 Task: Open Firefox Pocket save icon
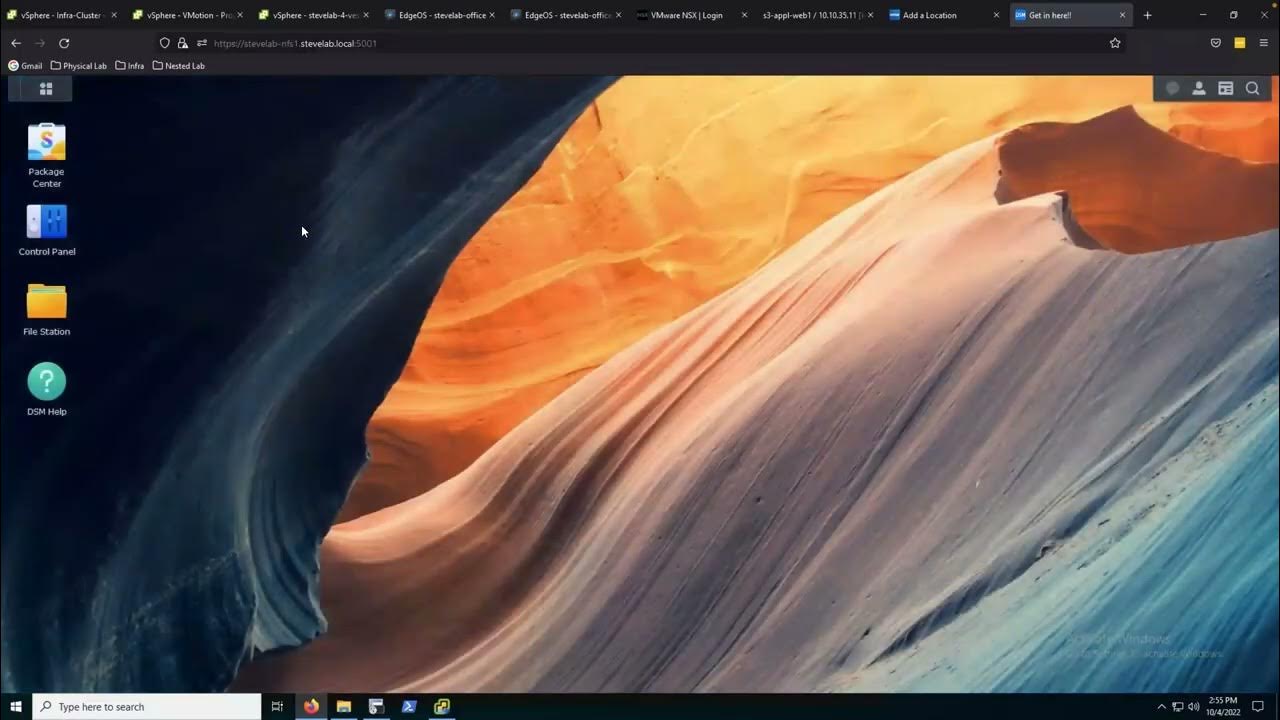(1216, 43)
